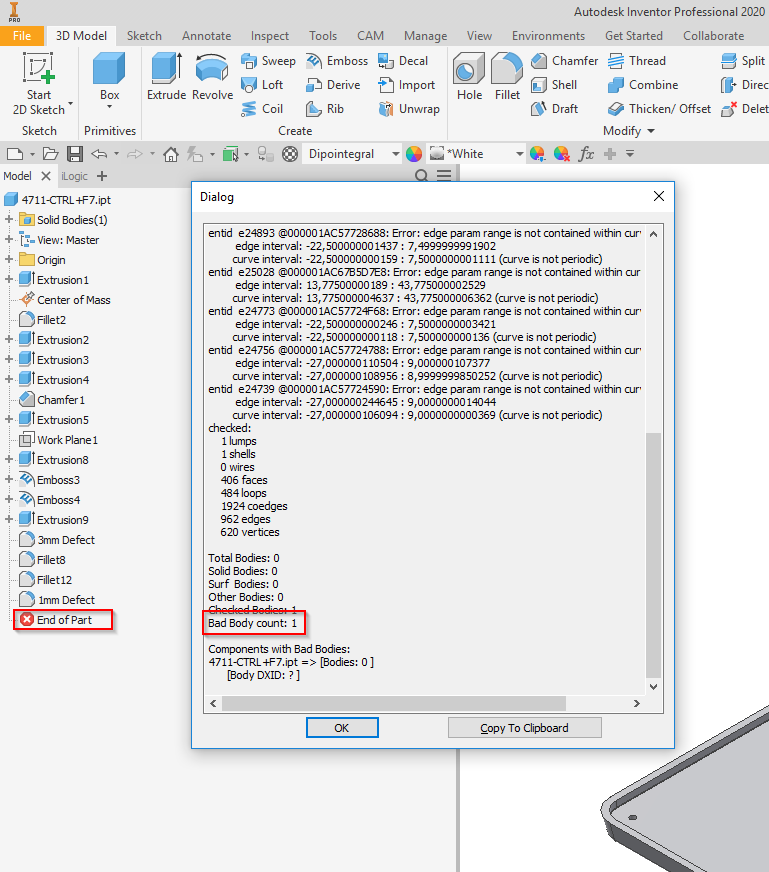Choose the Loft tool
Screen dimensions: 769x872
(x=262, y=85)
